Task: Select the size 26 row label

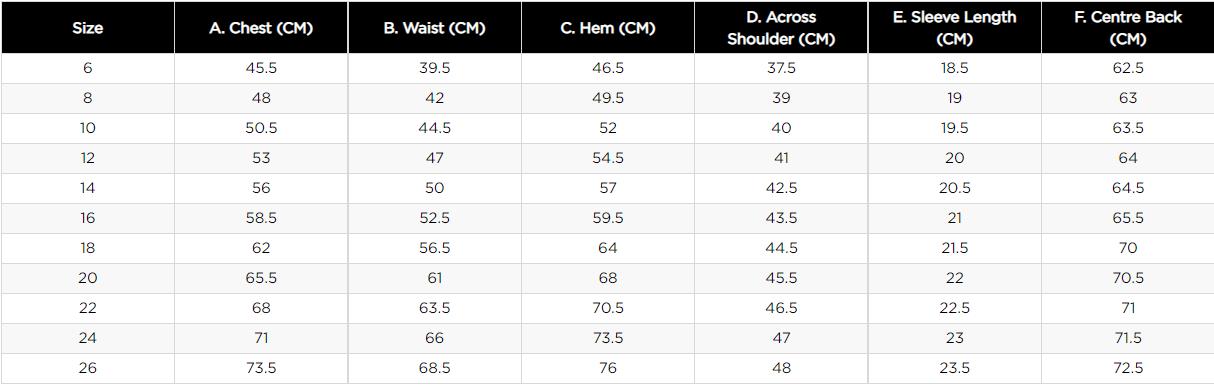Action: coord(87,368)
